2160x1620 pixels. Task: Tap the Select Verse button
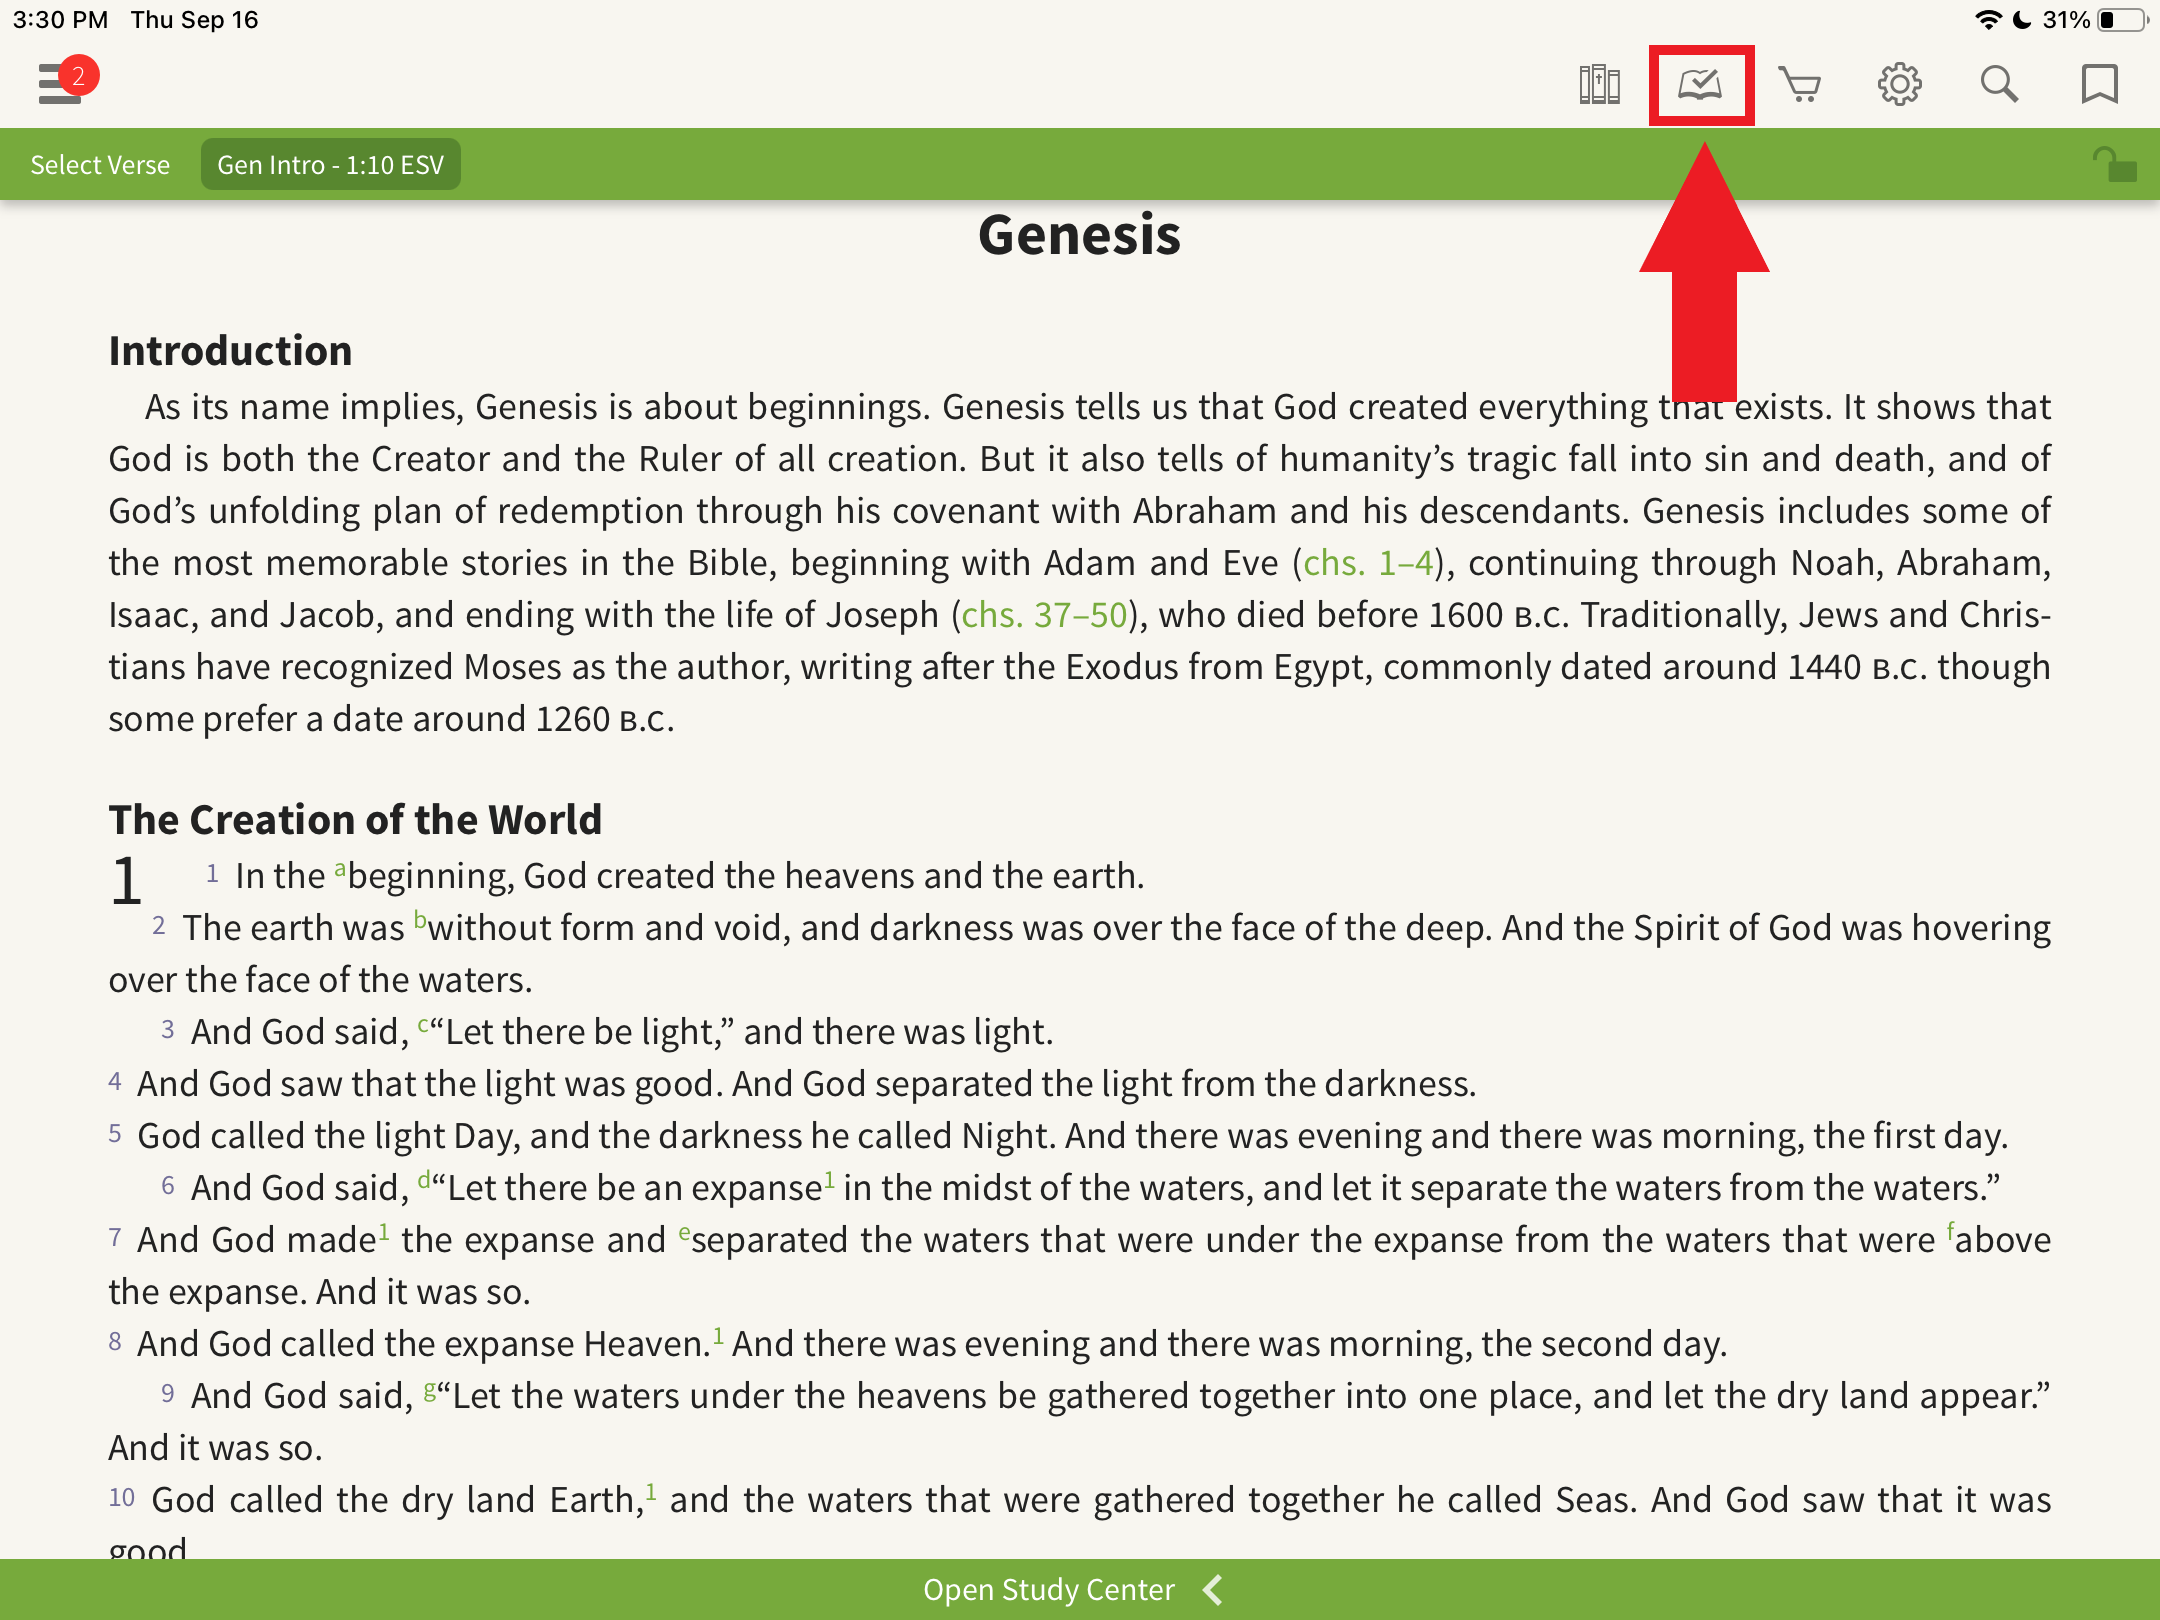point(100,165)
